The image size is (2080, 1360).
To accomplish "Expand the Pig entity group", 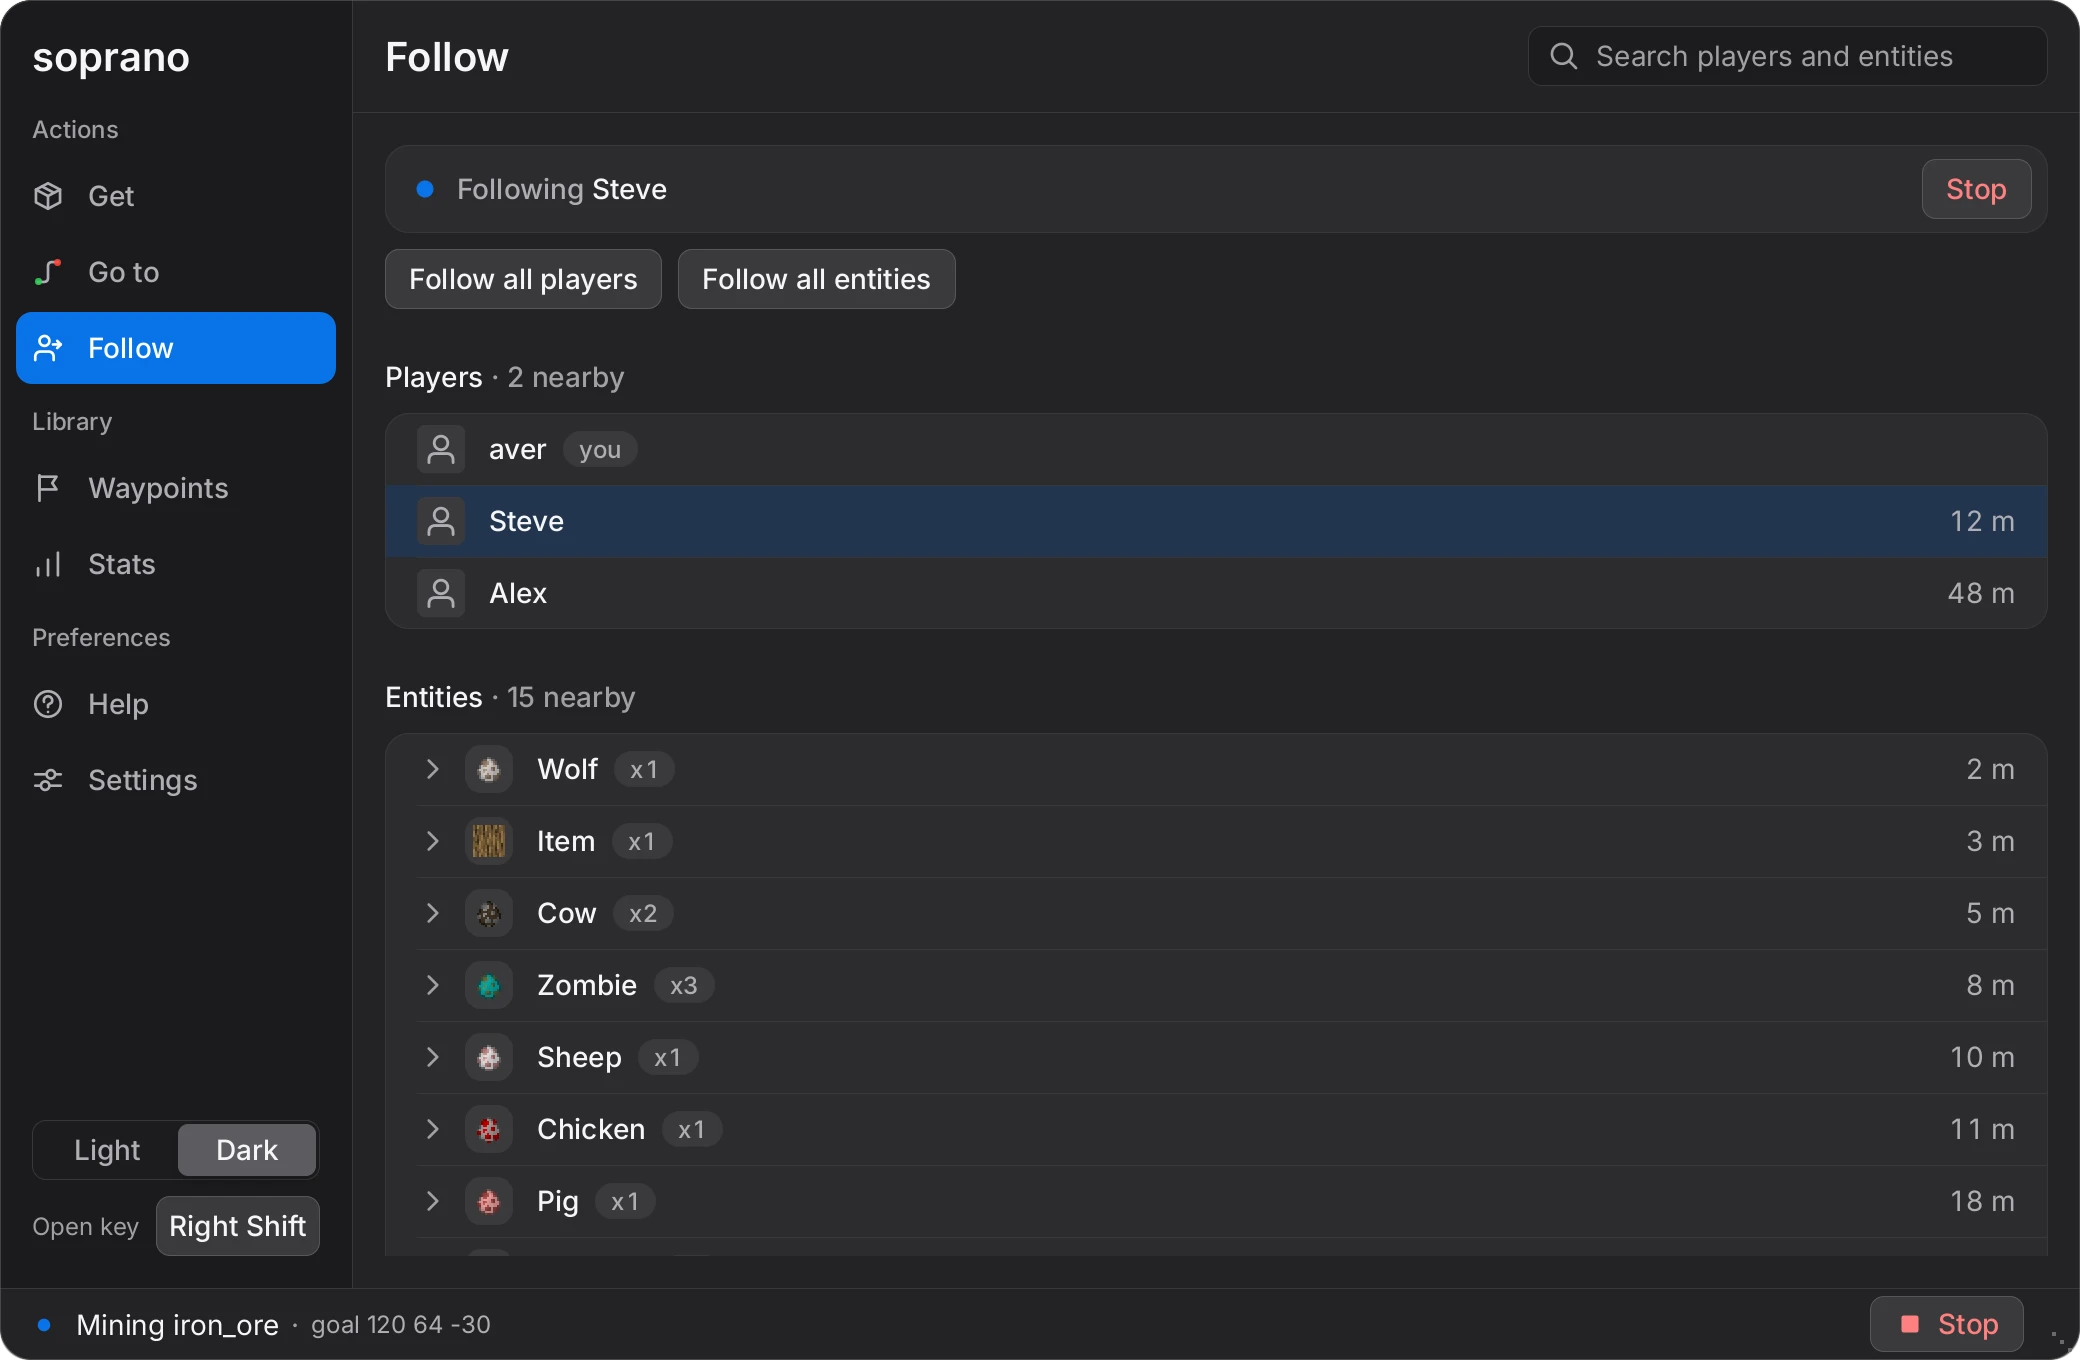I will (x=432, y=1201).
